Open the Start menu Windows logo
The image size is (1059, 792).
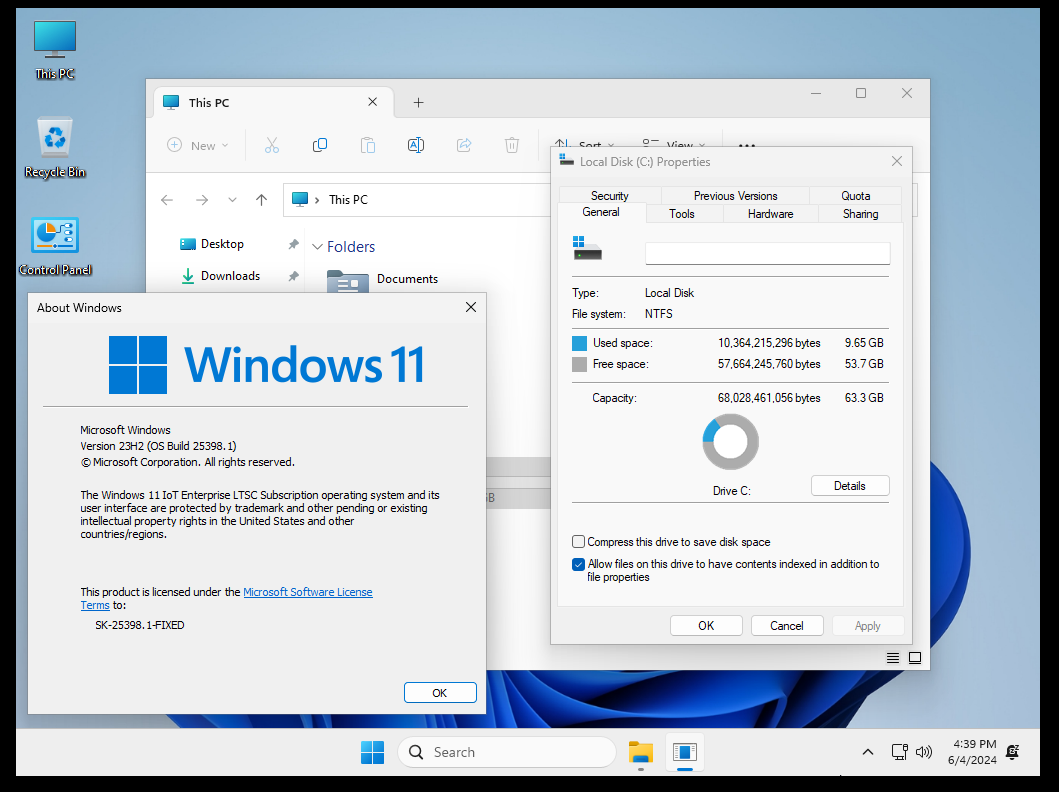pos(372,752)
